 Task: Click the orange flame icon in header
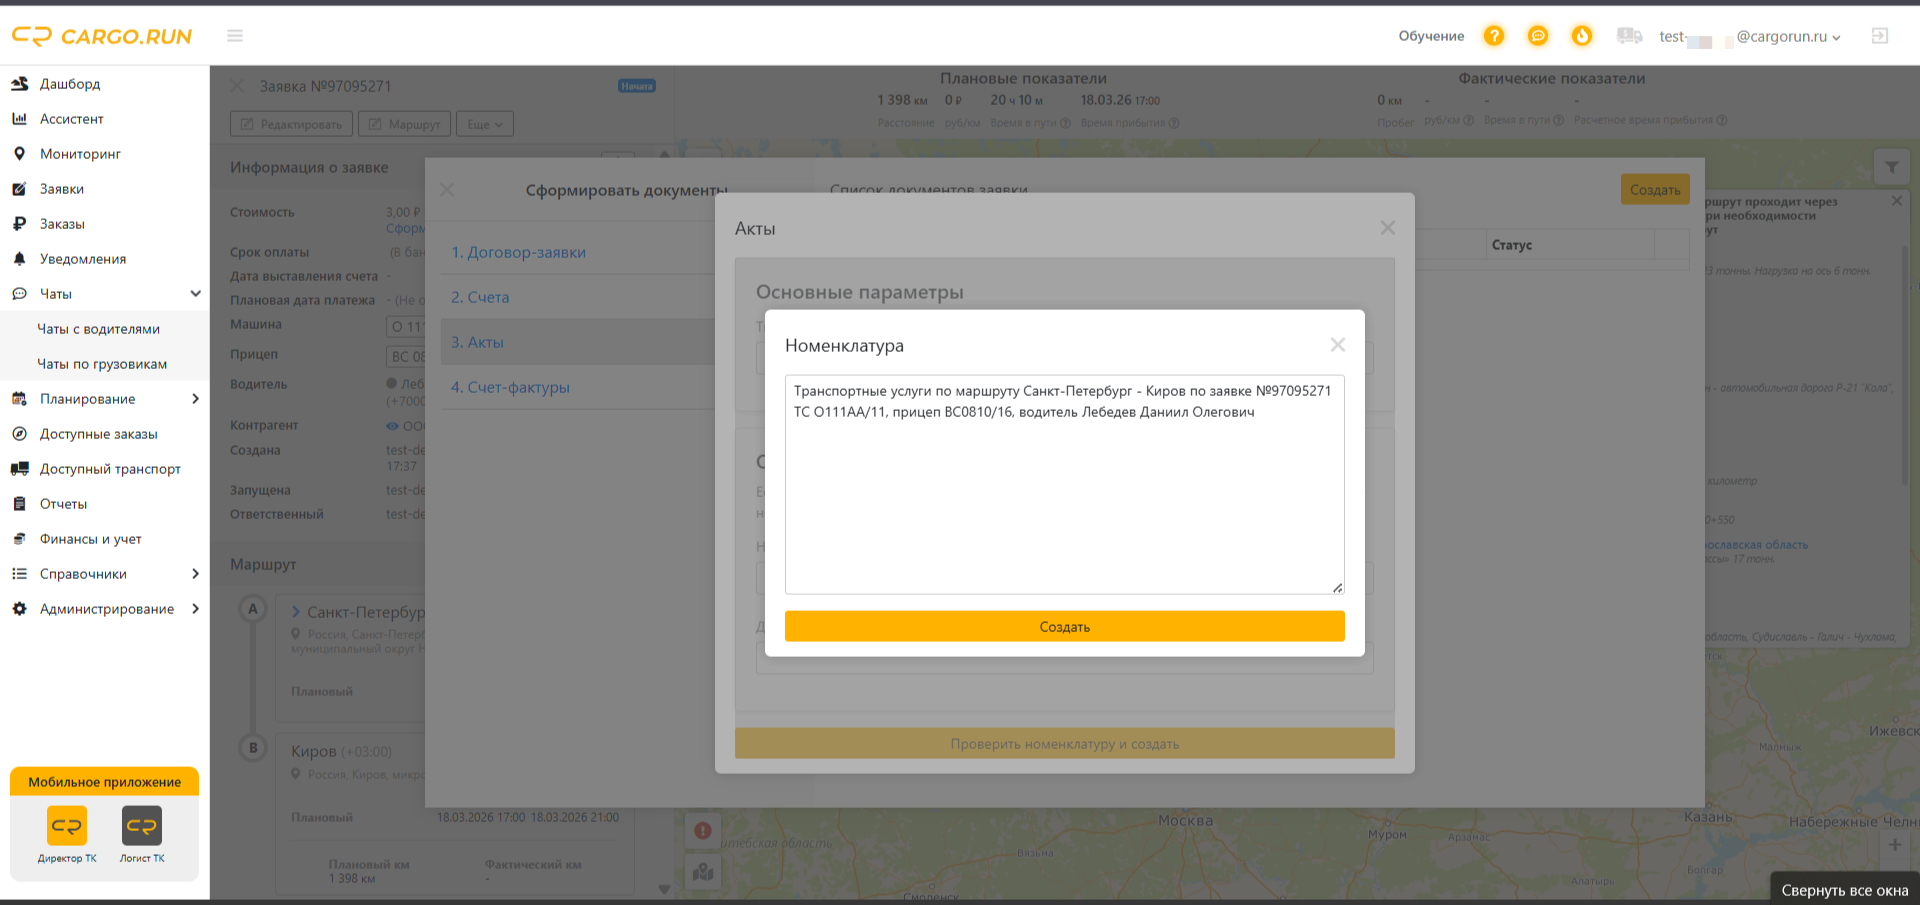coord(1582,36)
